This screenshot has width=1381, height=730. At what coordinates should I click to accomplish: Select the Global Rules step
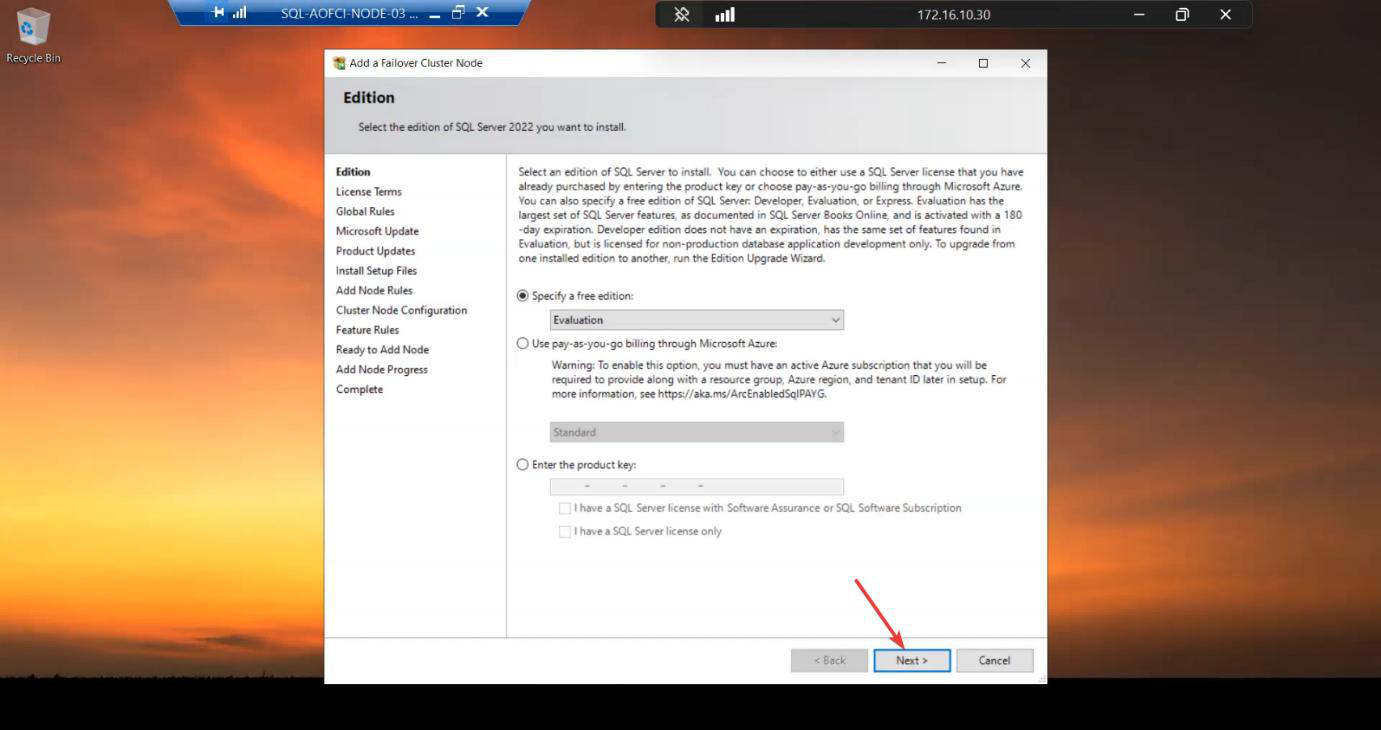click(365, 212)
